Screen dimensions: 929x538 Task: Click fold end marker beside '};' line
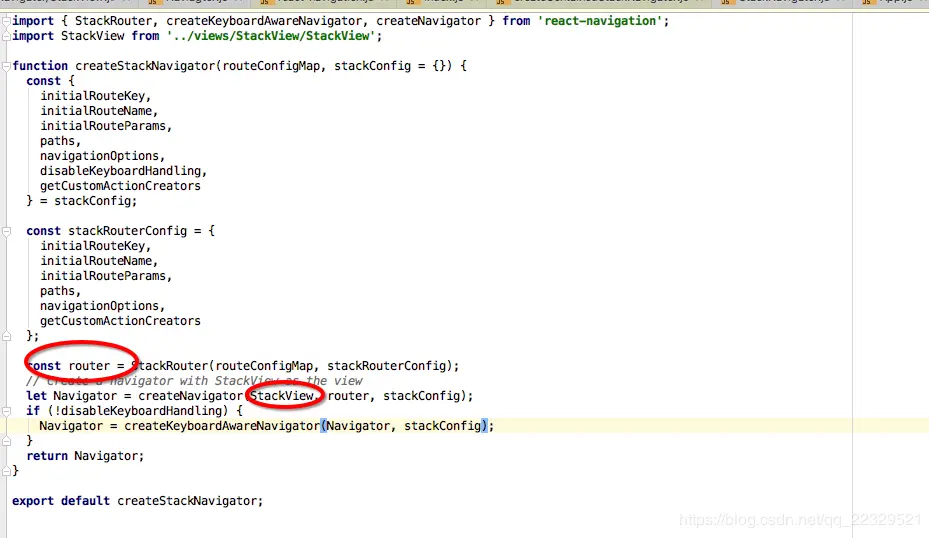(6, 336)
